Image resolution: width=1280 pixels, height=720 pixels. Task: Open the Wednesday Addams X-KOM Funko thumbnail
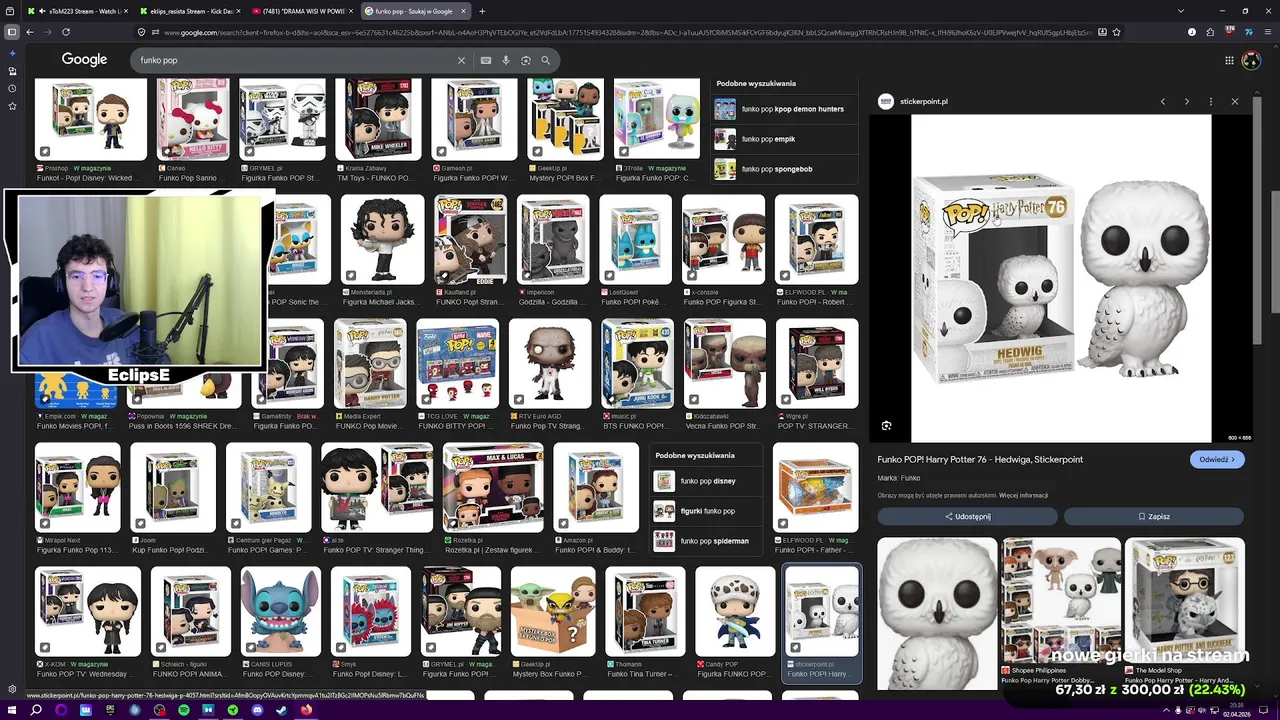(88, 611)
